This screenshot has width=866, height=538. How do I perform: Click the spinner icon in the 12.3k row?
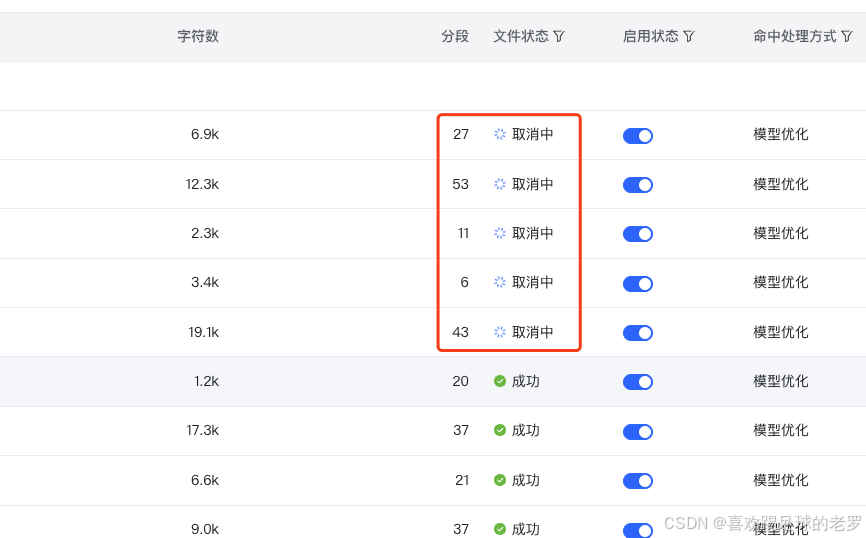(500, 184)
